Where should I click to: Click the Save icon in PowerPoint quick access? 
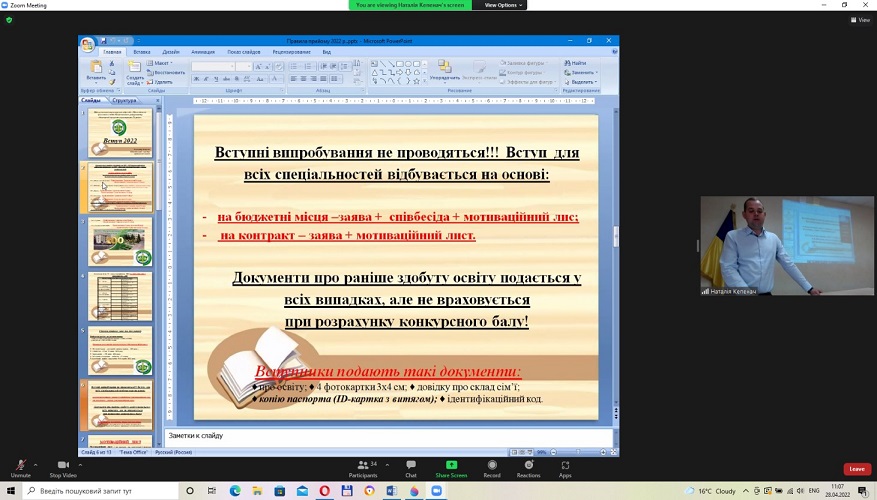click(x=103, y=41)
